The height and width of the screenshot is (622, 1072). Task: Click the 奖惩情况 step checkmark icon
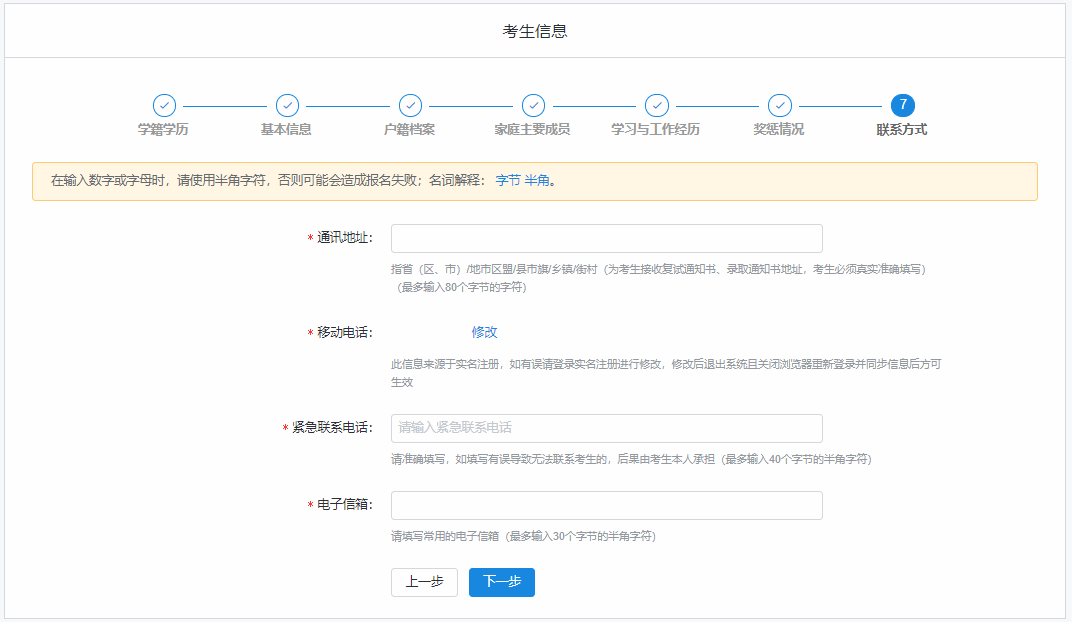click(779, 106)
